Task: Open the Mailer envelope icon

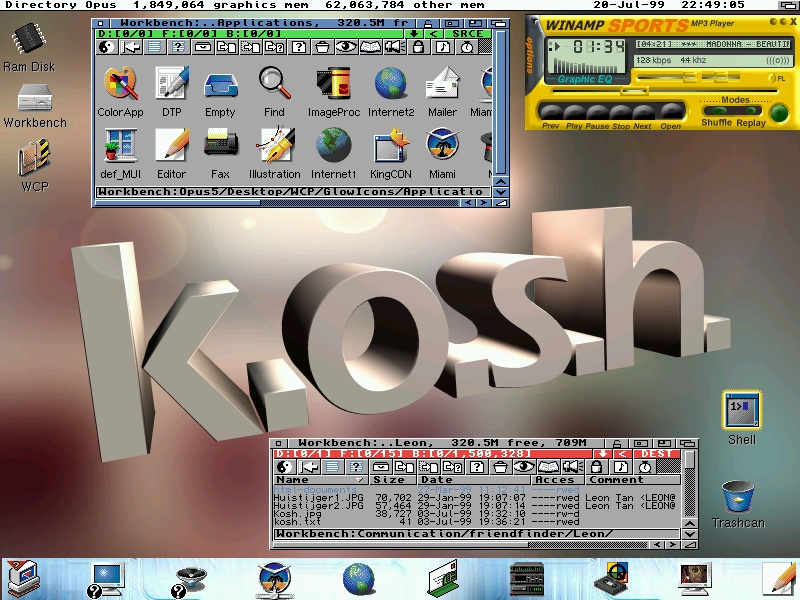Action: click(442, 84)
